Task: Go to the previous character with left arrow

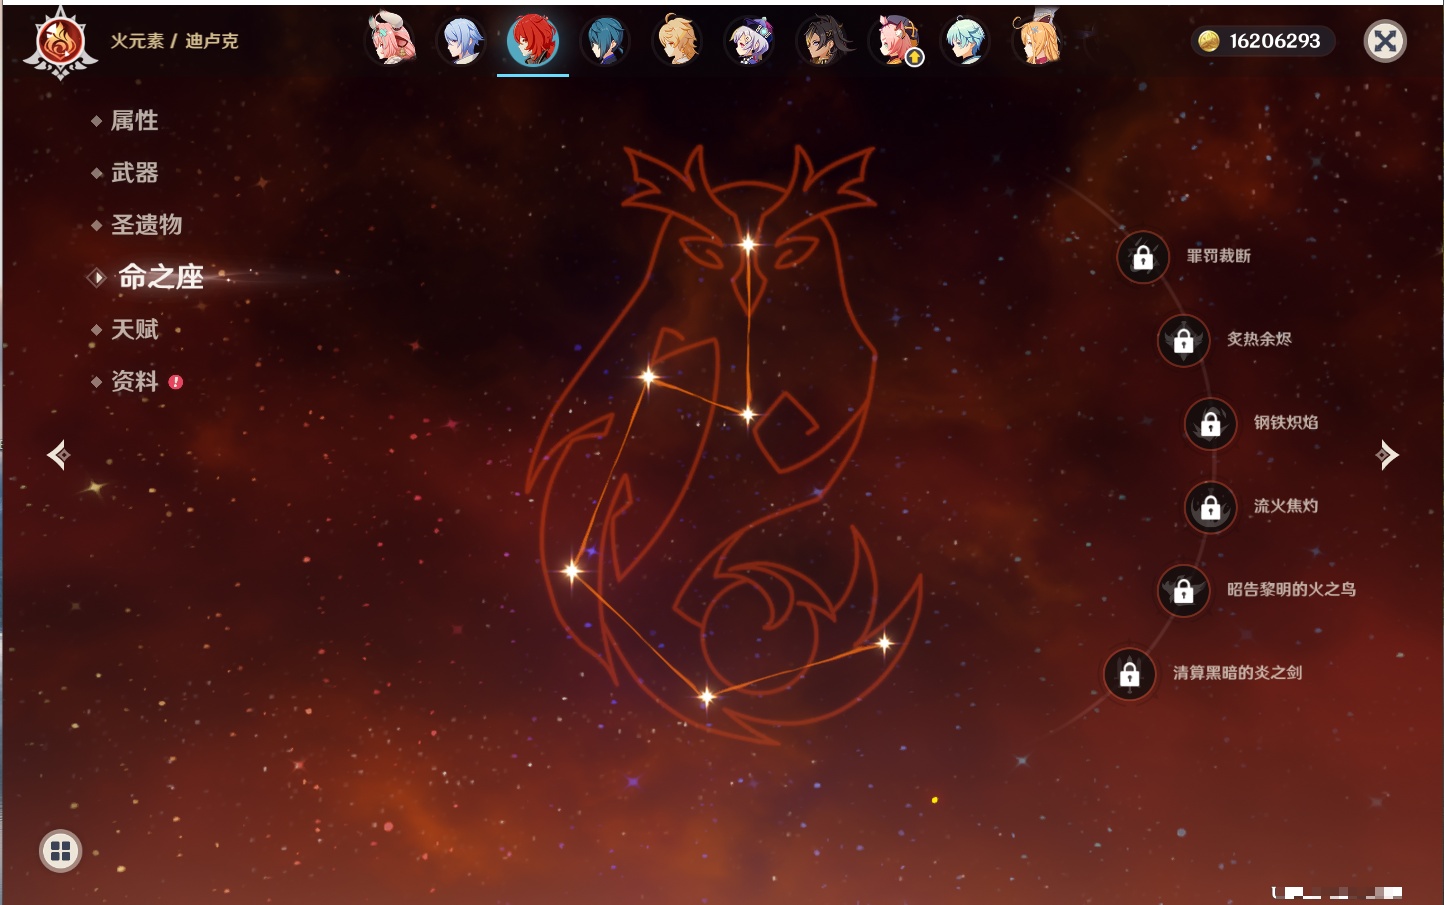Action: tap(58, 455)
